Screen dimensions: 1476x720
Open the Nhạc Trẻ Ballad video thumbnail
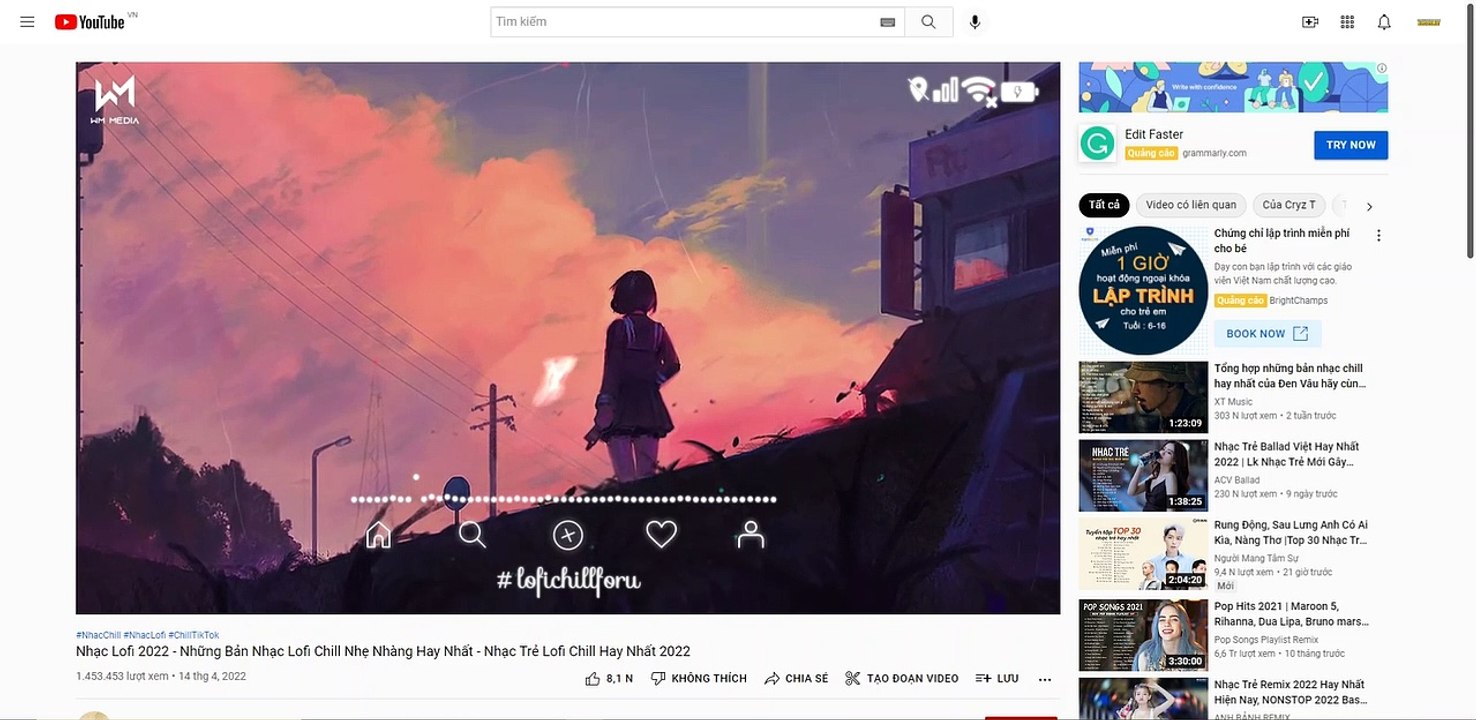(x=1143, y=475)
